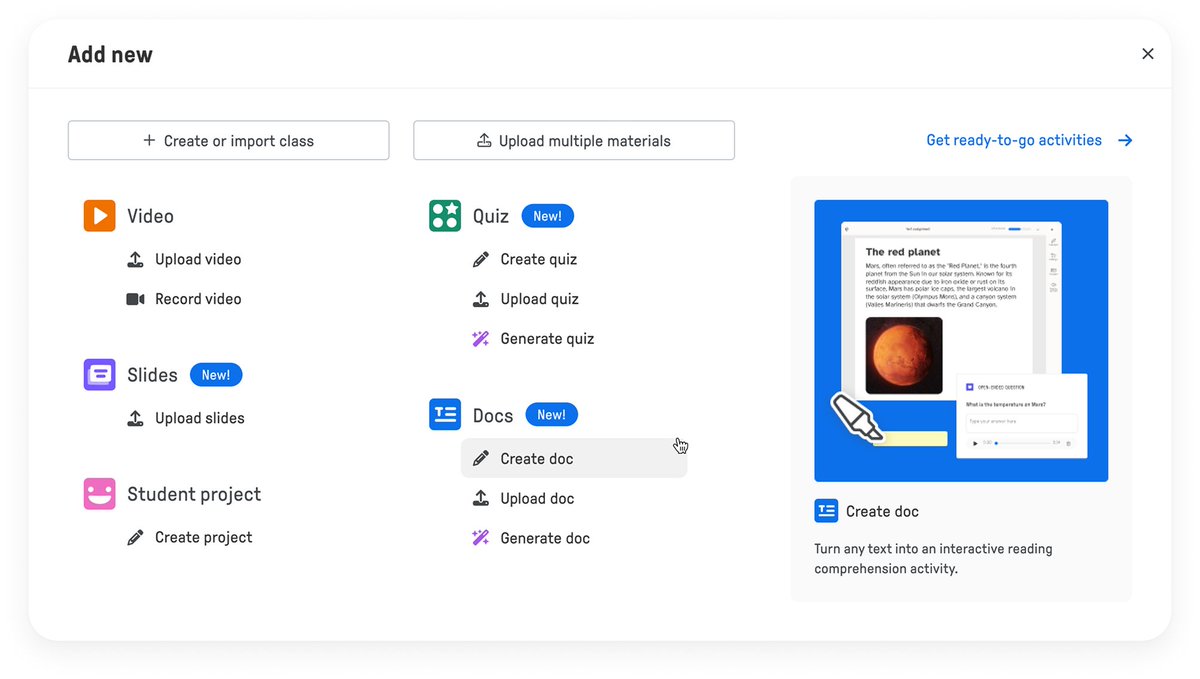Click the camera icon beside Record video
Image resolution: width=1200 pixels, height=679 pixels.
pyautogui.click(x=135, y=299)
